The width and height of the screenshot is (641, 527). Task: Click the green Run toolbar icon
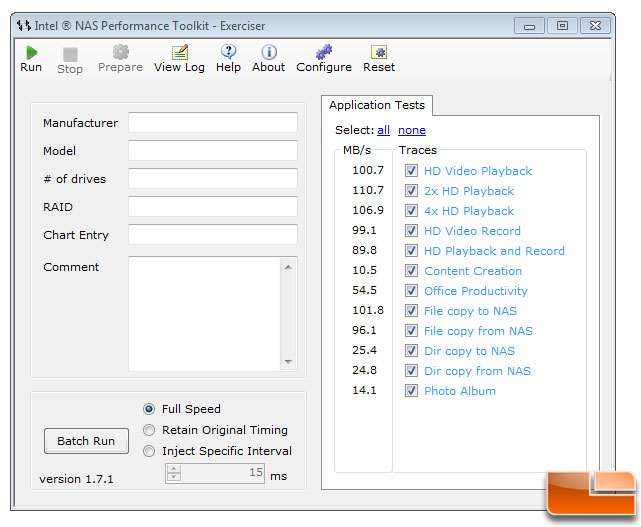(x=31, y=53)
